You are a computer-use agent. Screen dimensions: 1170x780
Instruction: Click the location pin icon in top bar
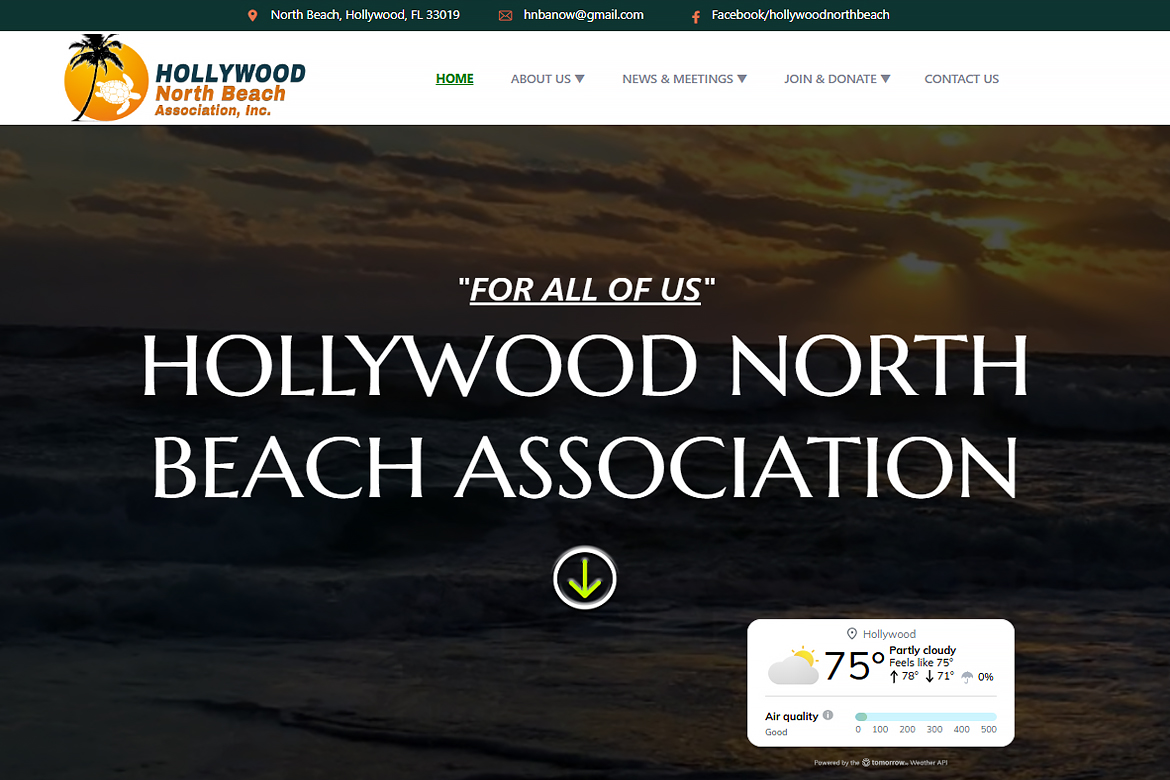coord(252,15)
